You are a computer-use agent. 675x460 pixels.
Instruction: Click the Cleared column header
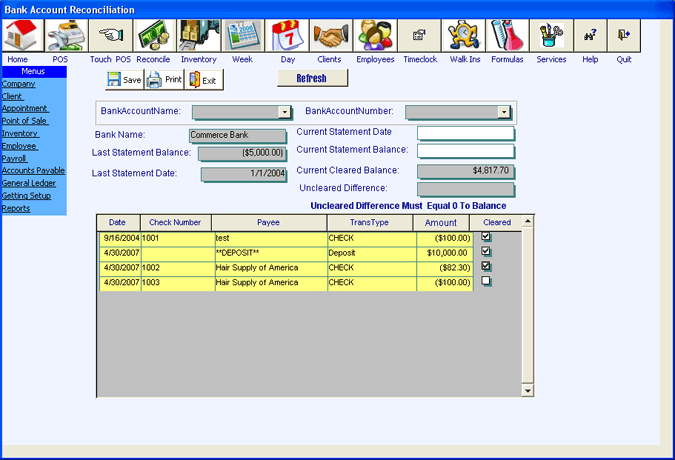click(x=496, y=223)
